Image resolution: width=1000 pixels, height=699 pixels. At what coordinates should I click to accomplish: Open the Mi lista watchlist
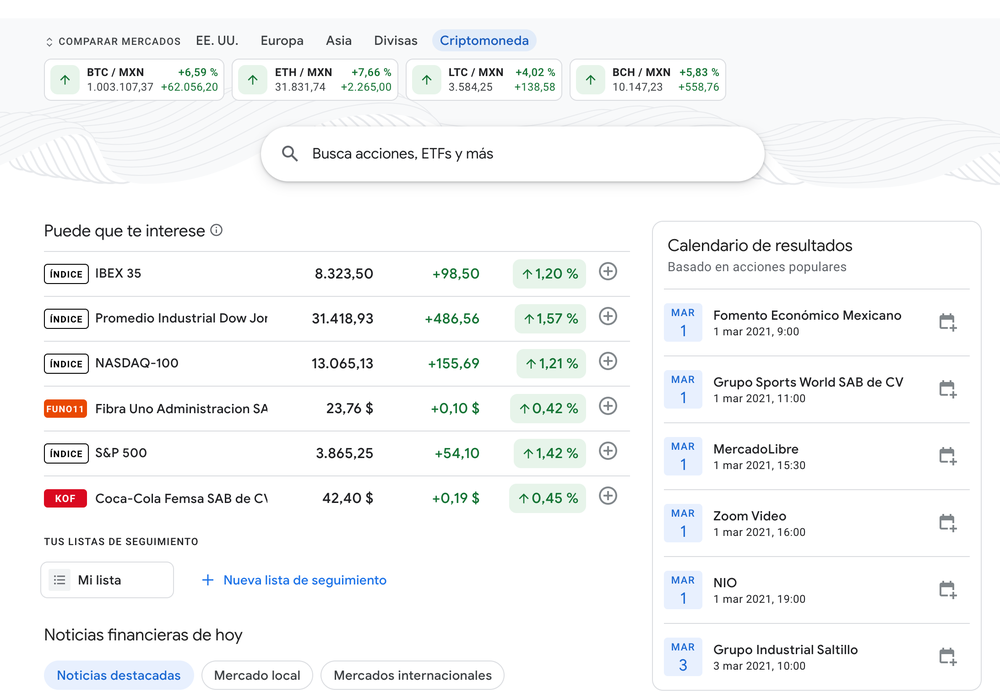click(x=107, y=580)
